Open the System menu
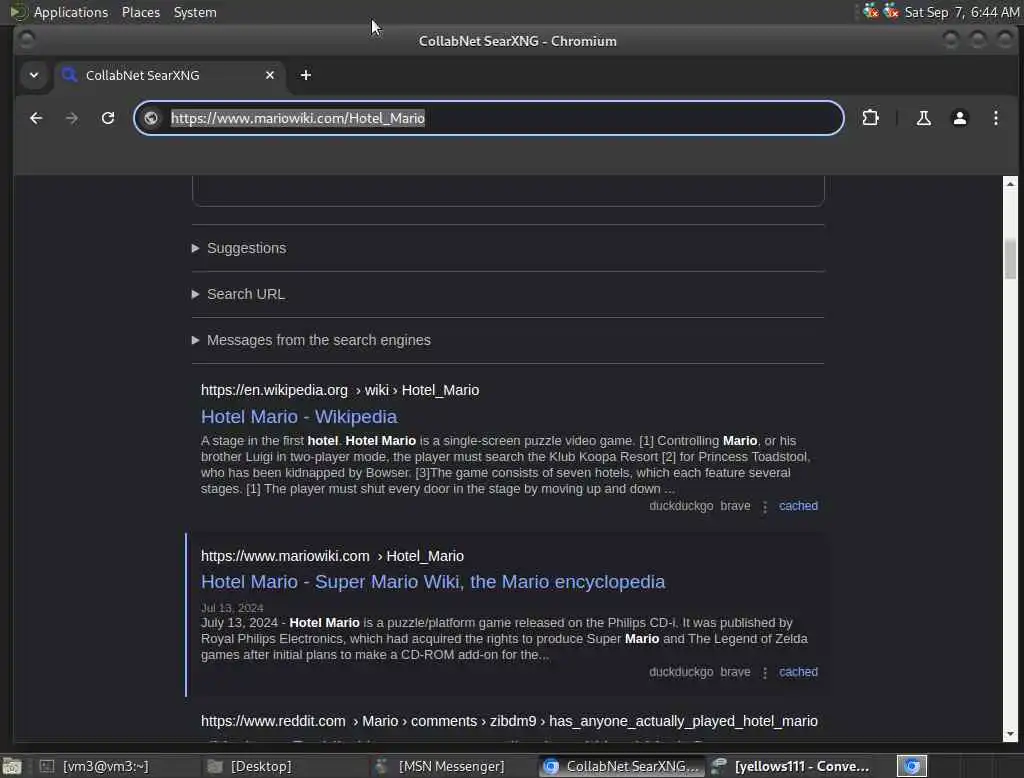1024x778 pixels. (195, 12)
